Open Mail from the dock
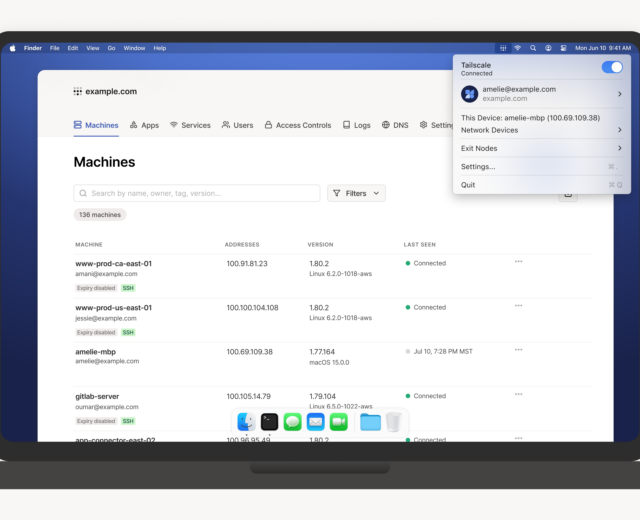Screen dimensions: 640x520 click(x=316, y=422)
